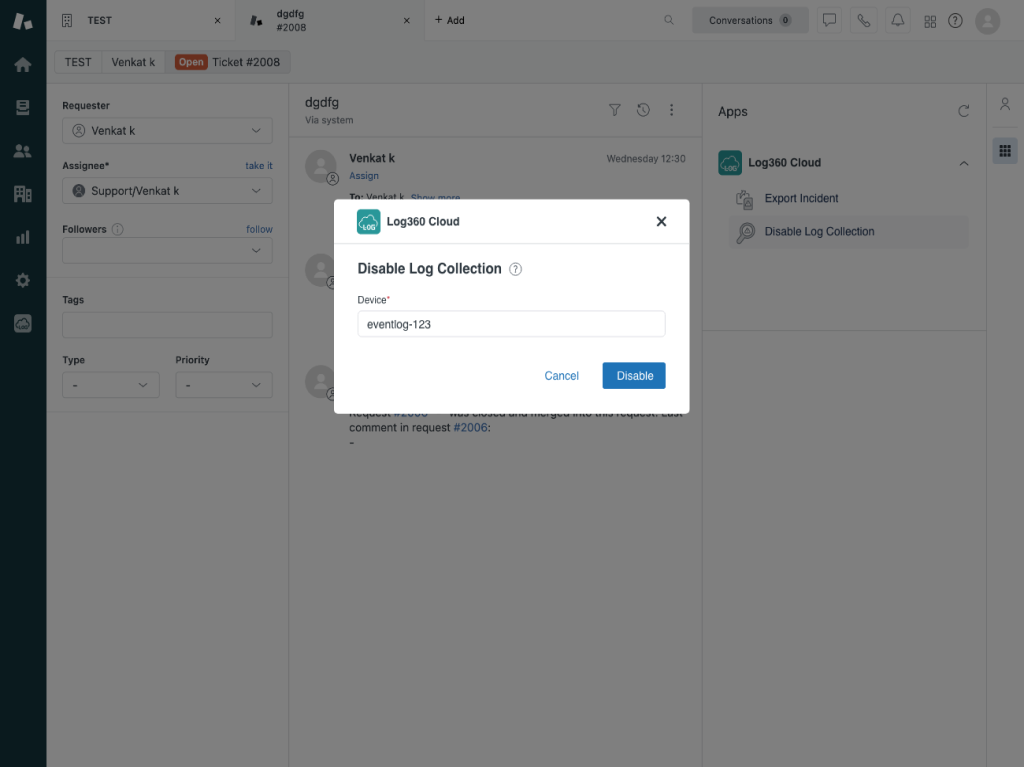The width and height of the screenshot is (1024, 768).
Task: Click the follow link
Action: 259,229
